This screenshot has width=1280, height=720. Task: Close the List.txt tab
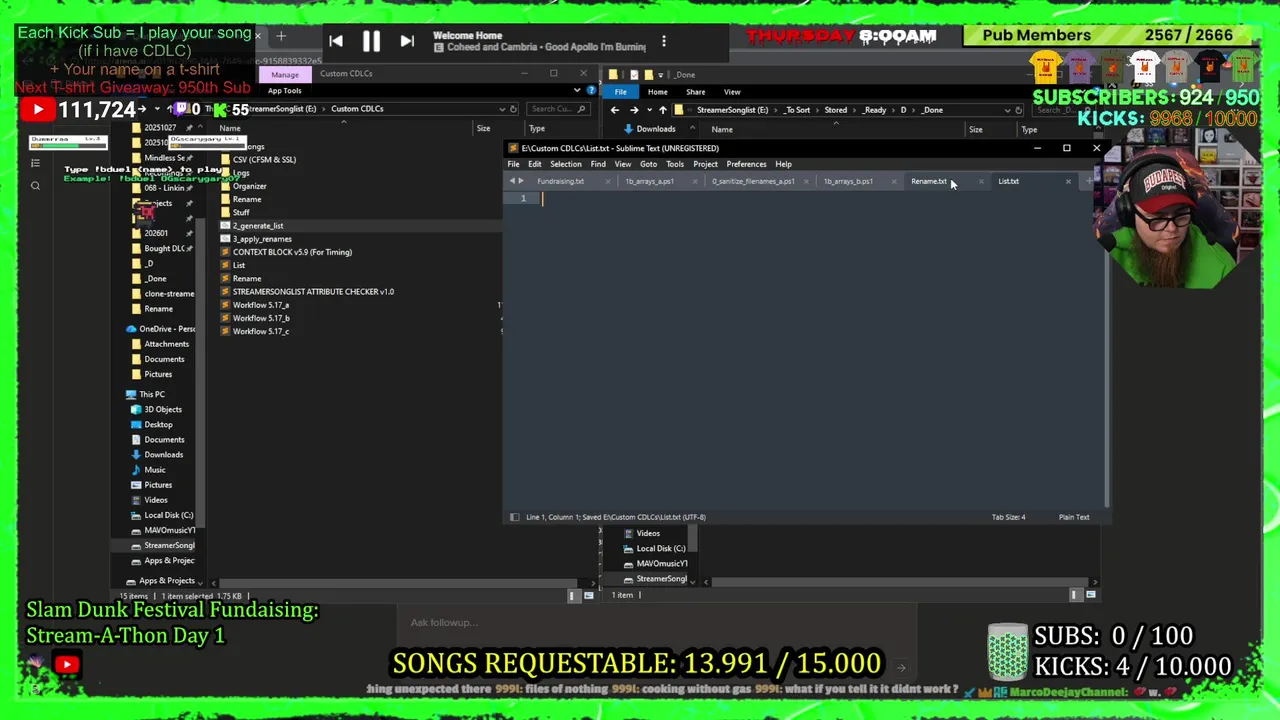point(1068,181)
